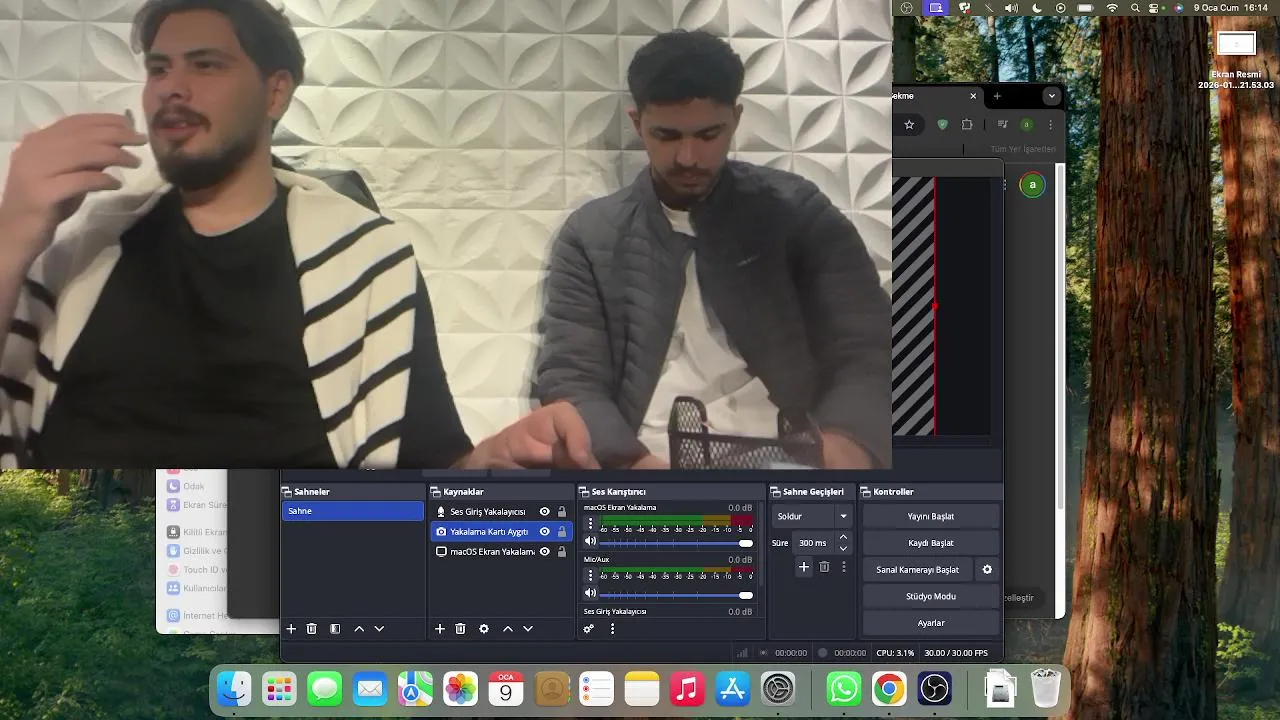The image size is (1280, 720).
Task: Open Wi-Fi menu in menu bar
Action: (1112, 7)
